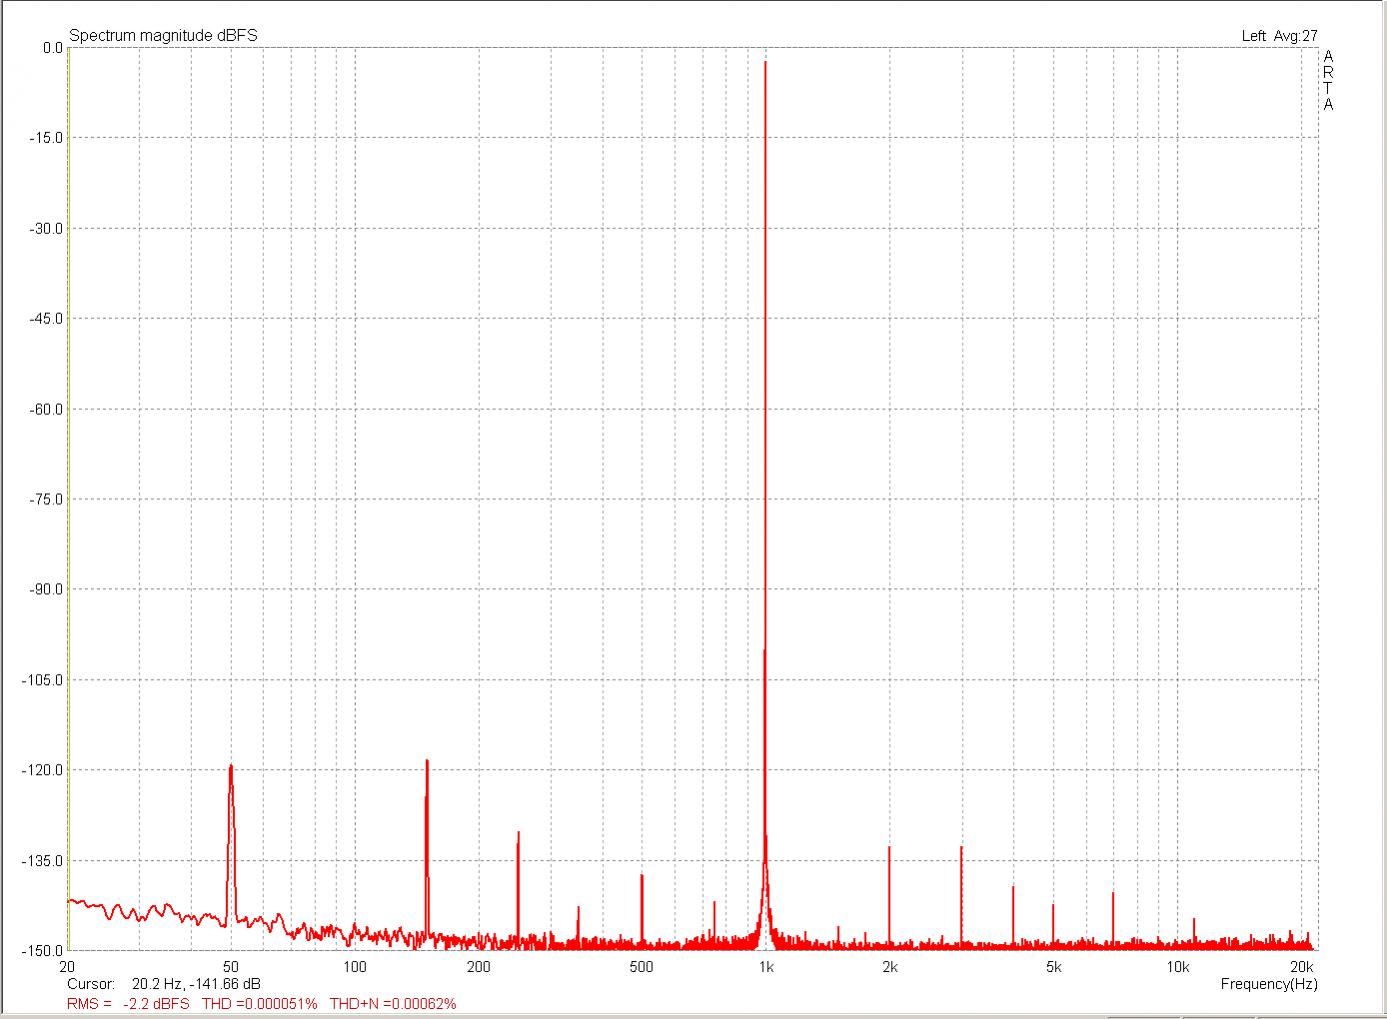Click the 'THD =0.000051%' readout
The image size is (1387, 1019).
point(260,1003)
